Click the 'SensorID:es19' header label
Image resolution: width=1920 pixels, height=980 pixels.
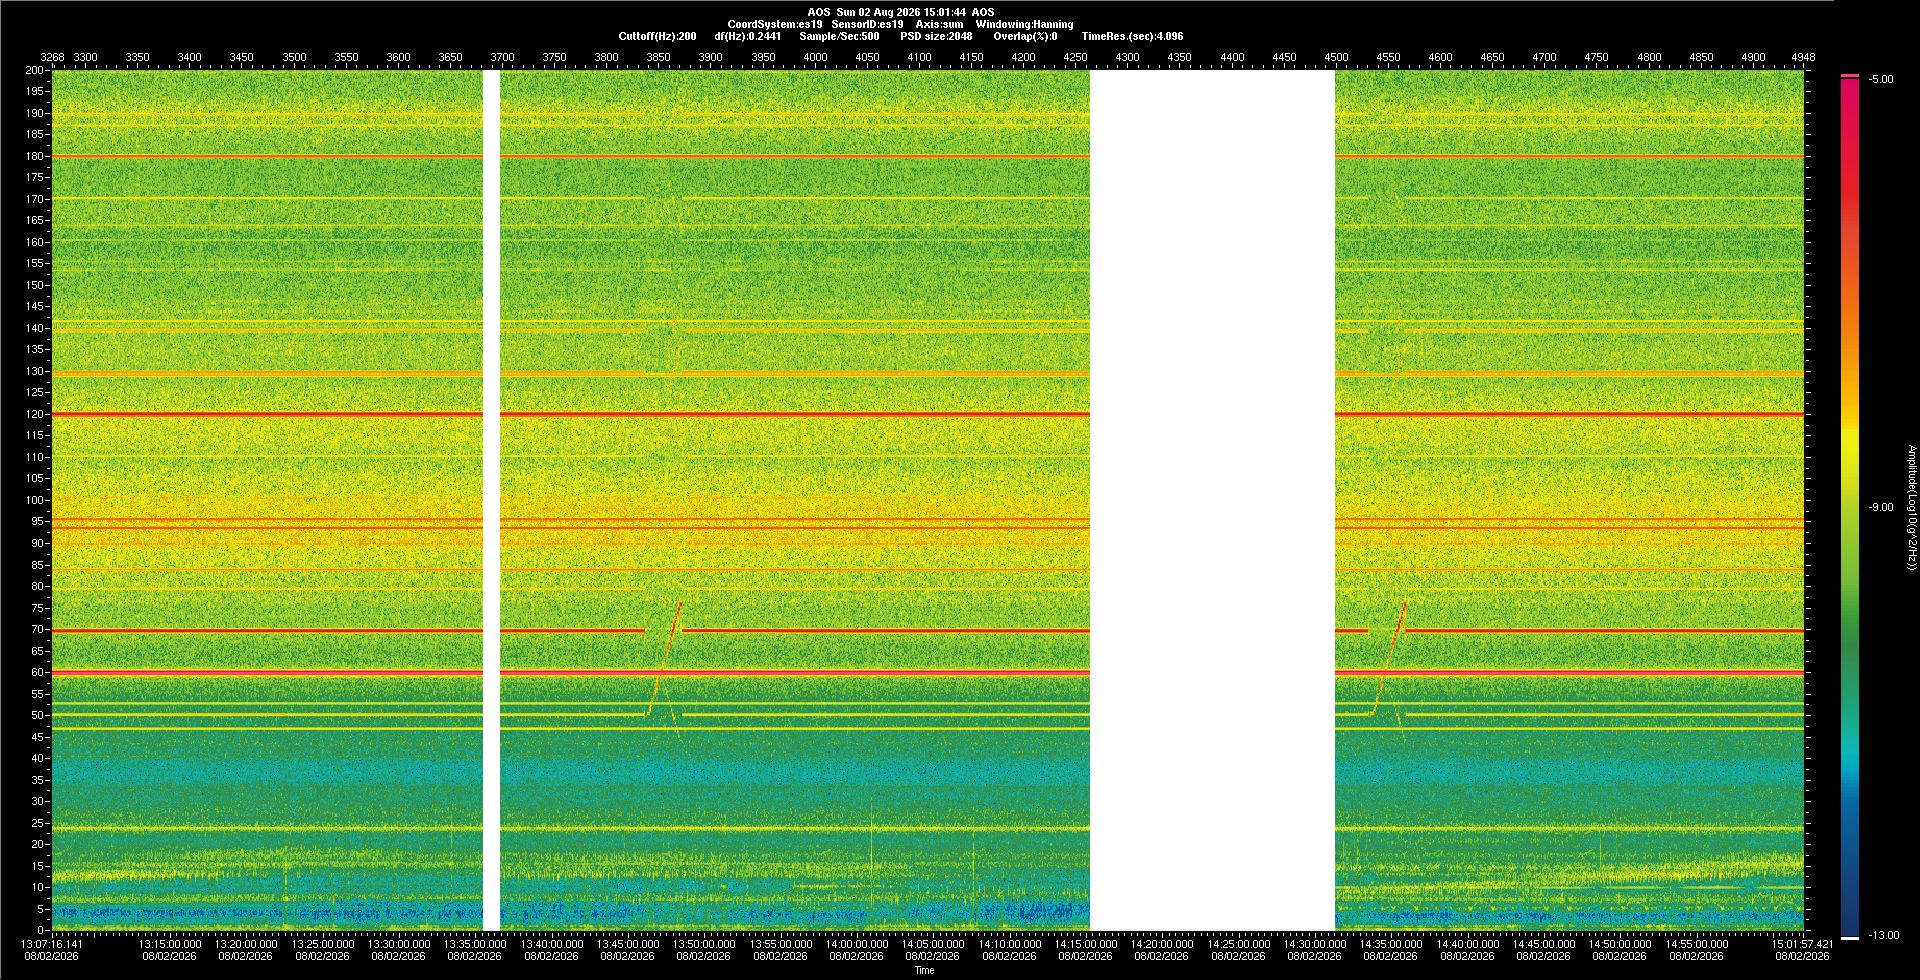coord(867,24)
